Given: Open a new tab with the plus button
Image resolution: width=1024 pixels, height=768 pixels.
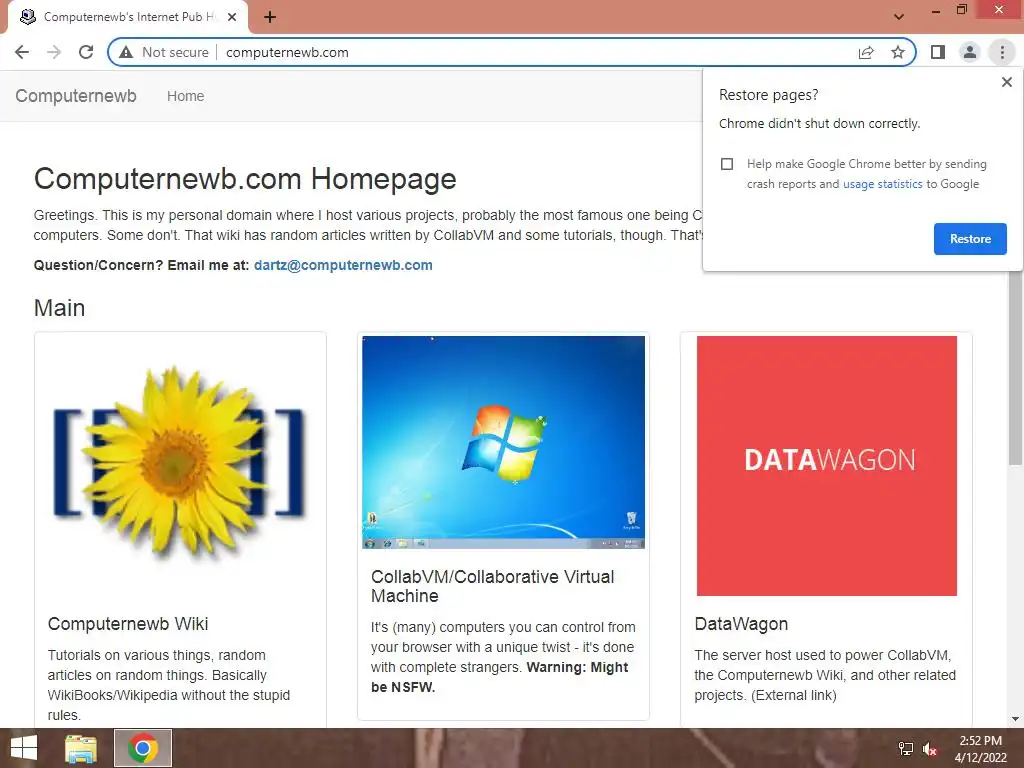Looking at the screenshot, I should (270, 17).
